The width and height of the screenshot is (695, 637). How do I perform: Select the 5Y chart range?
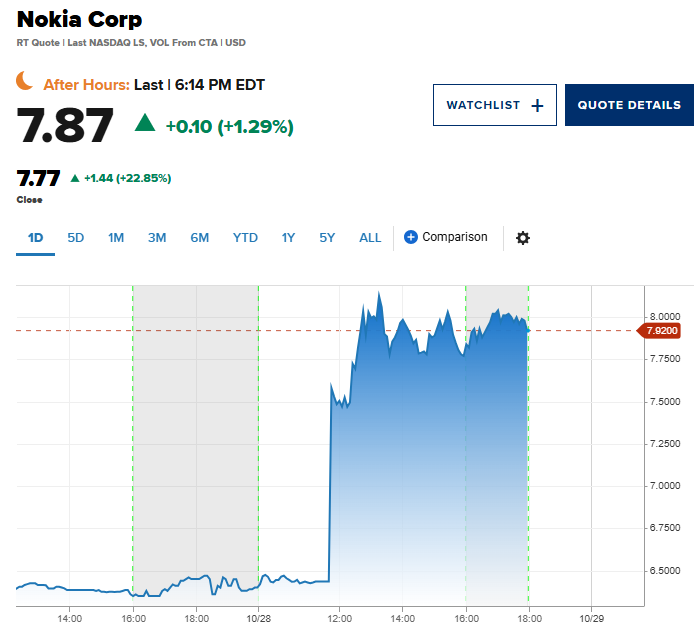(x=328, y=238)
